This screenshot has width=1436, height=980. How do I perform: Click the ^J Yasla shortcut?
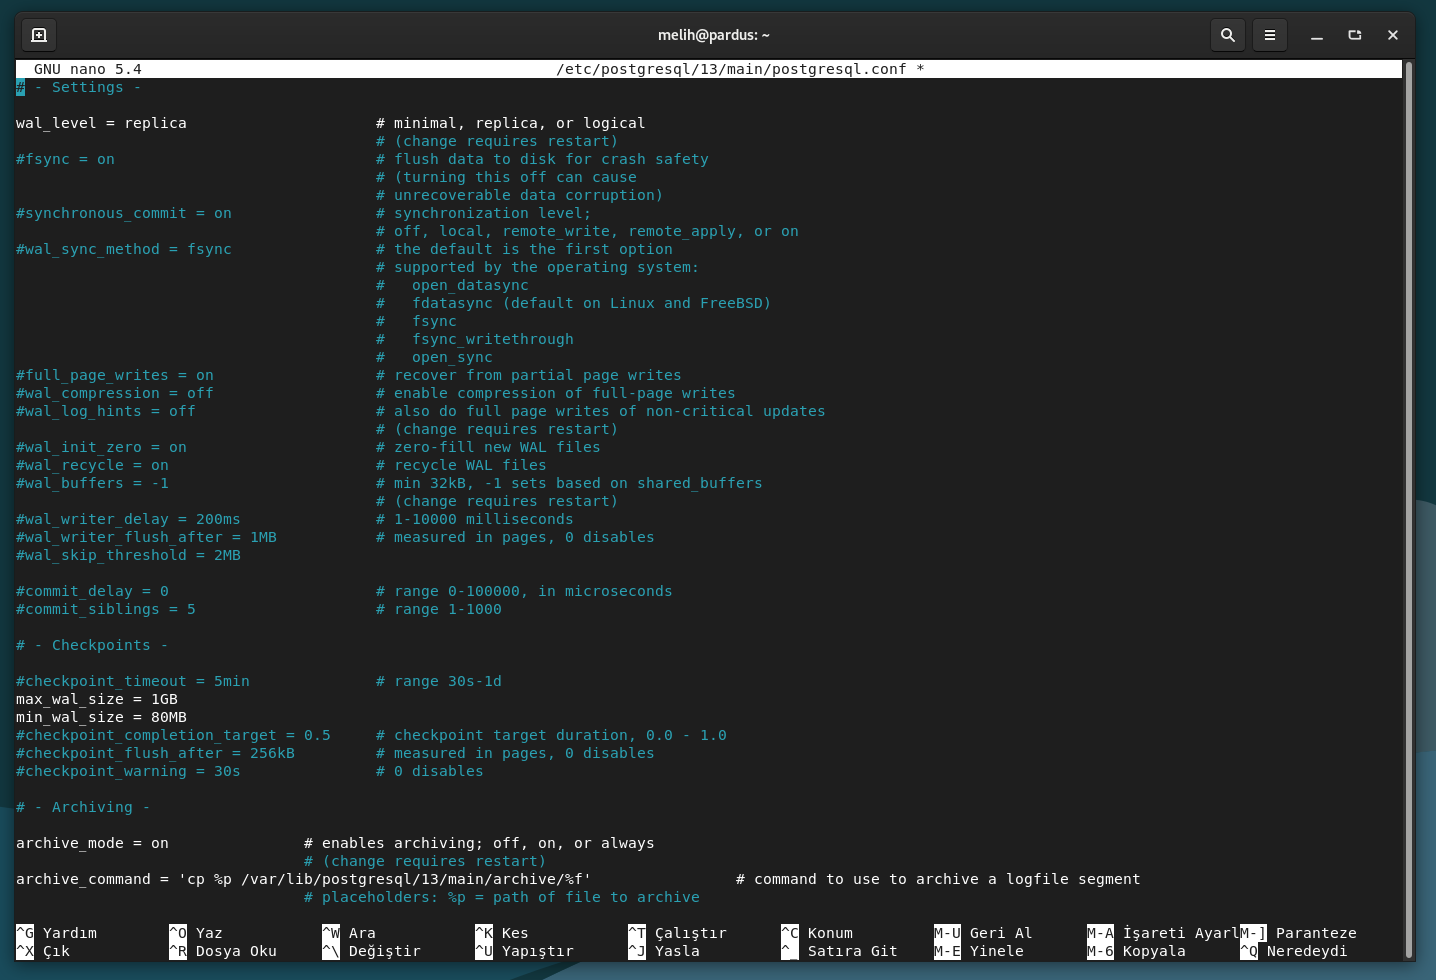664,951
